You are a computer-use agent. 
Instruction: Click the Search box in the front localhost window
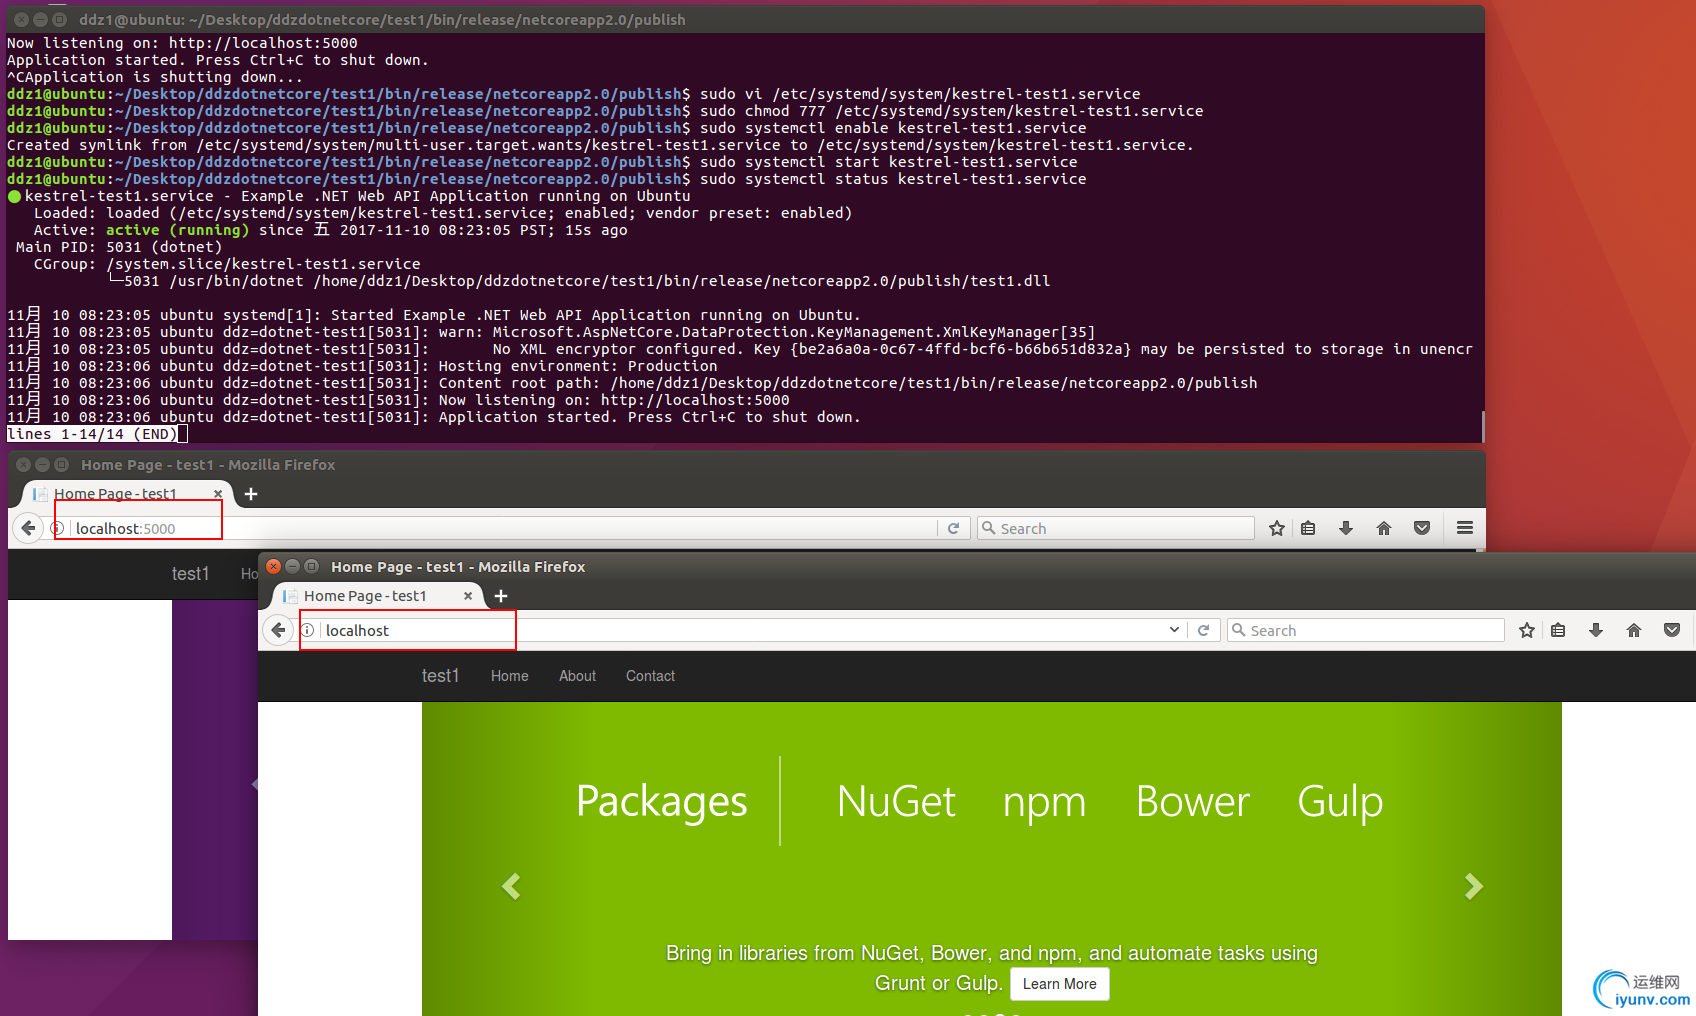tap(1365, 630)
